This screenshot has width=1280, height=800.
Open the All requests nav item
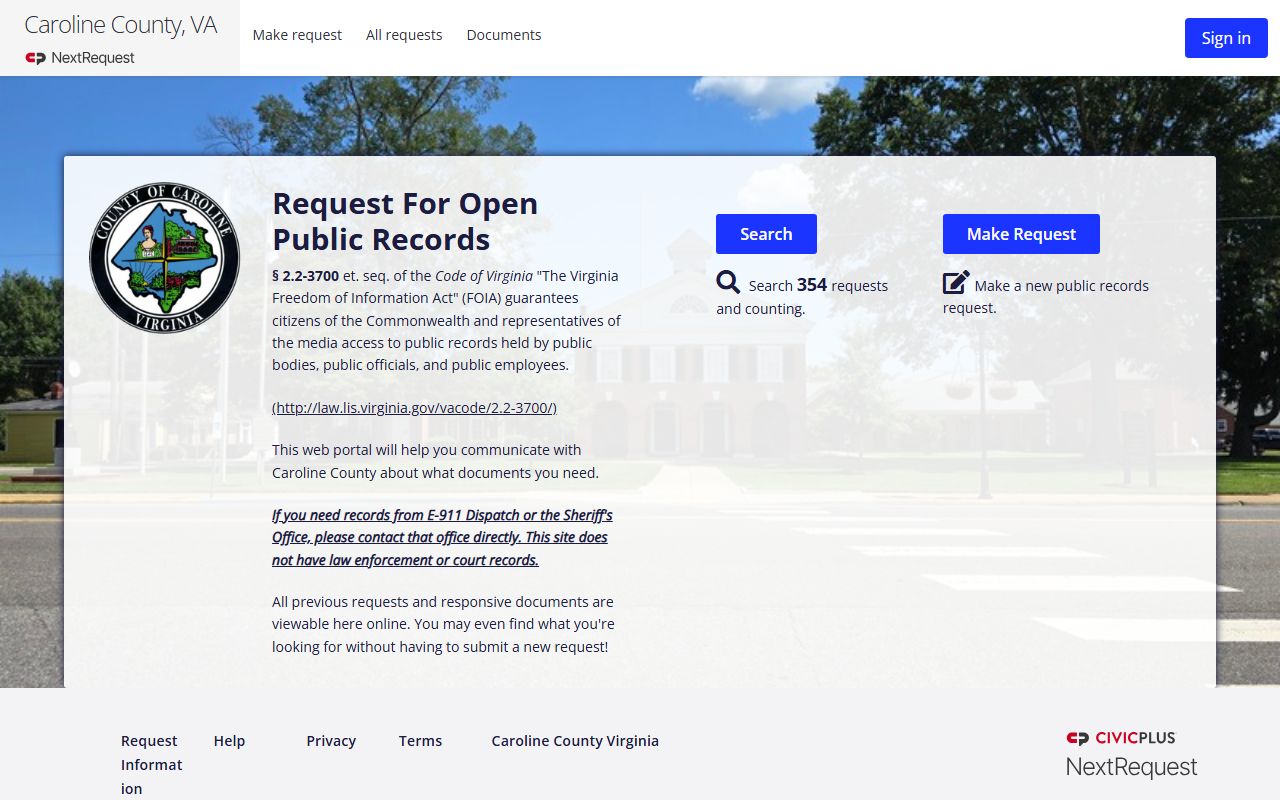404,35
